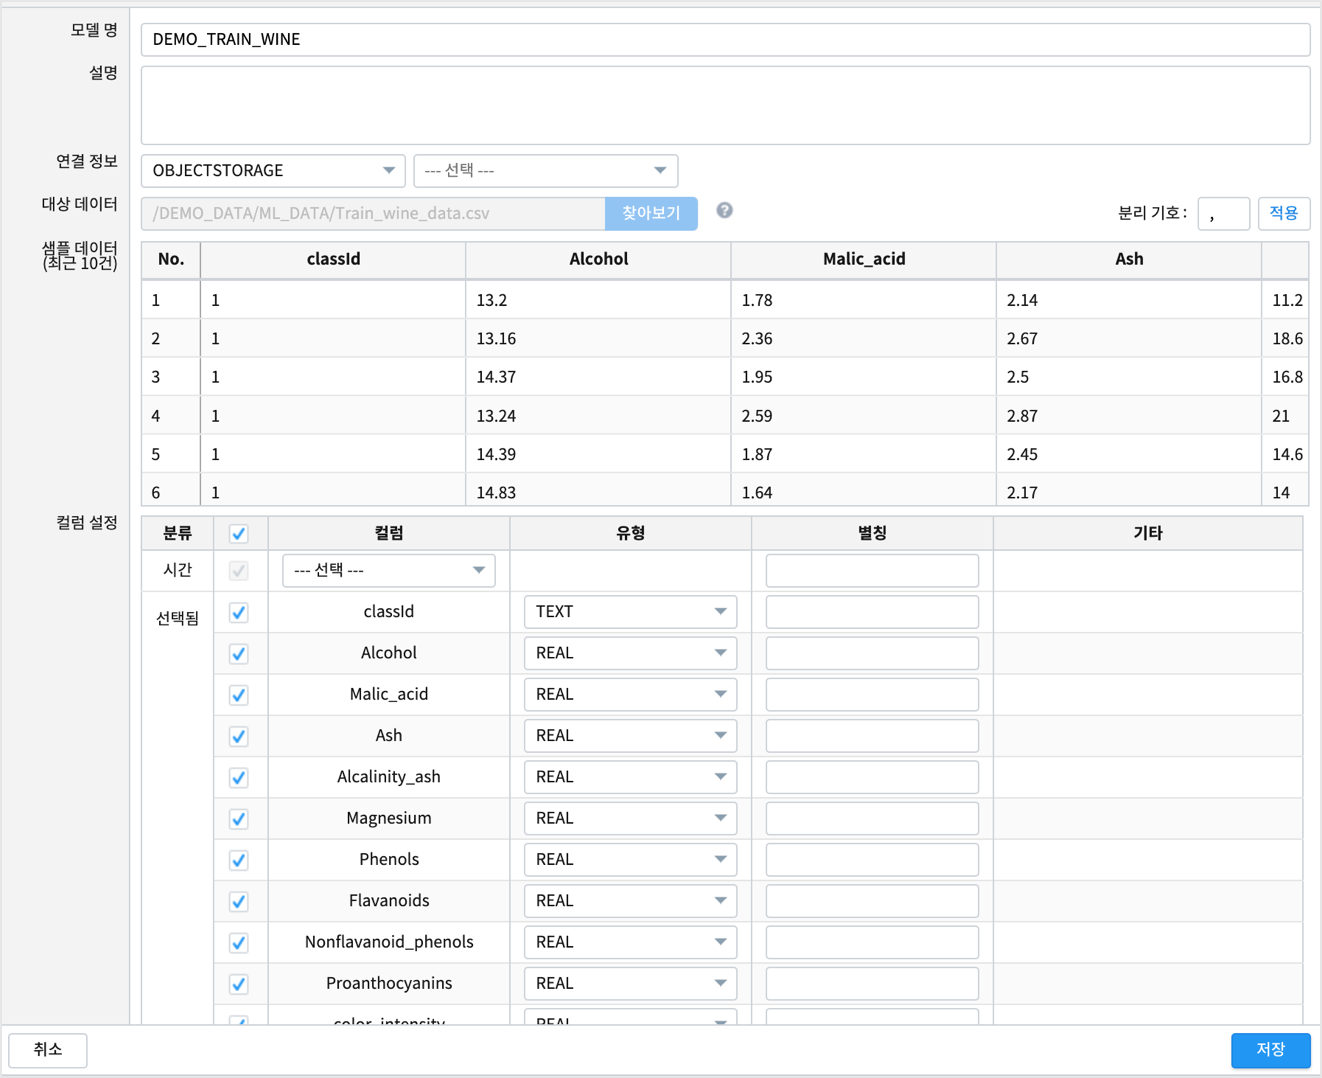Open the 시간 column selection dropdown
Screen dimensions: 1322x1078
pyautogui.click(x=389, y=570)
